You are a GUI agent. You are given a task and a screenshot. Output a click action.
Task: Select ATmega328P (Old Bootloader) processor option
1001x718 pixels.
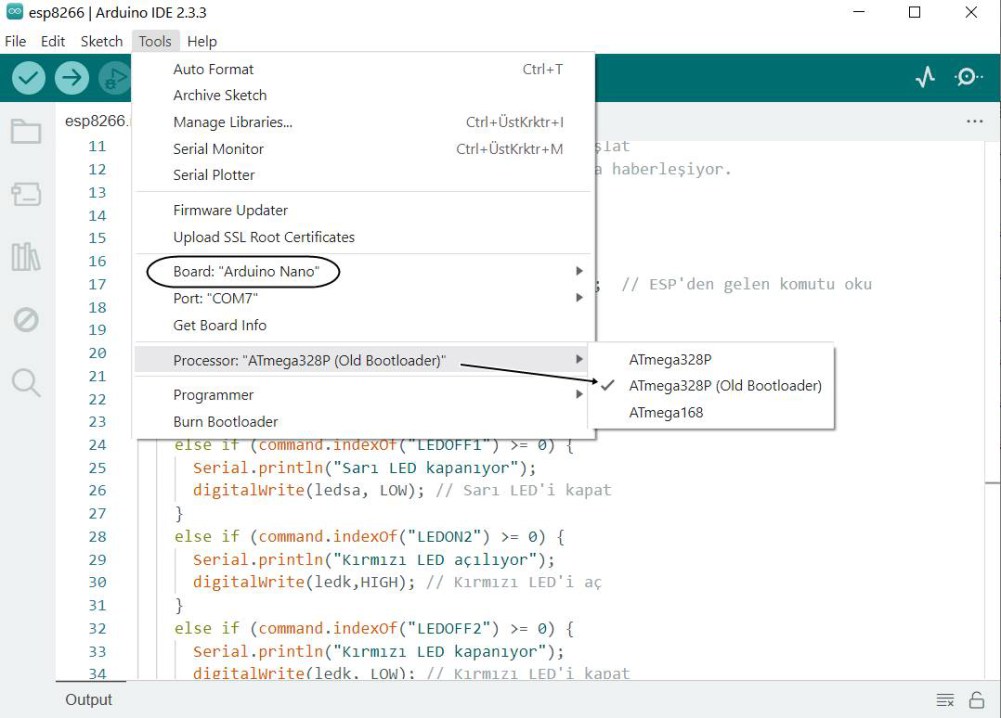[x=711, y=385]
